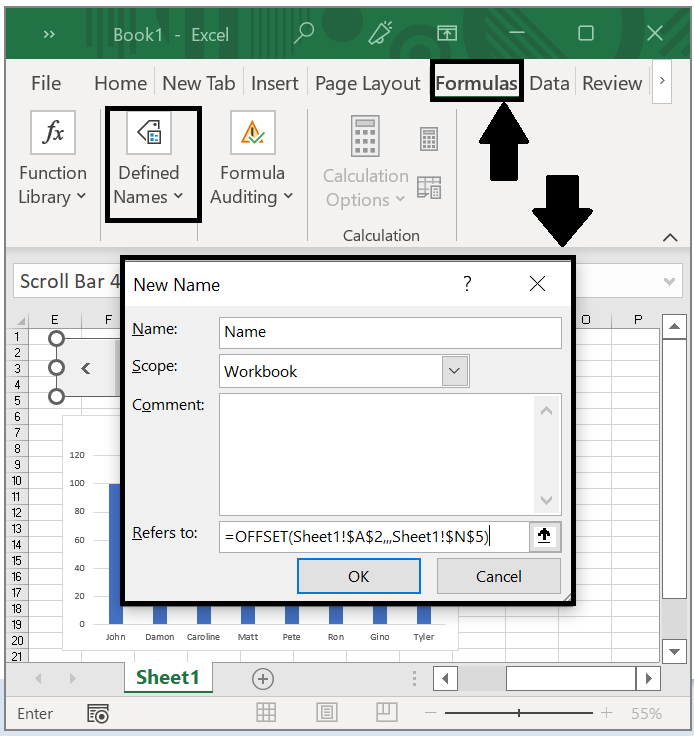This screenshot has width=694, height=736.
Task: Open the Page Layout tab
Action: tap(367, 83)
